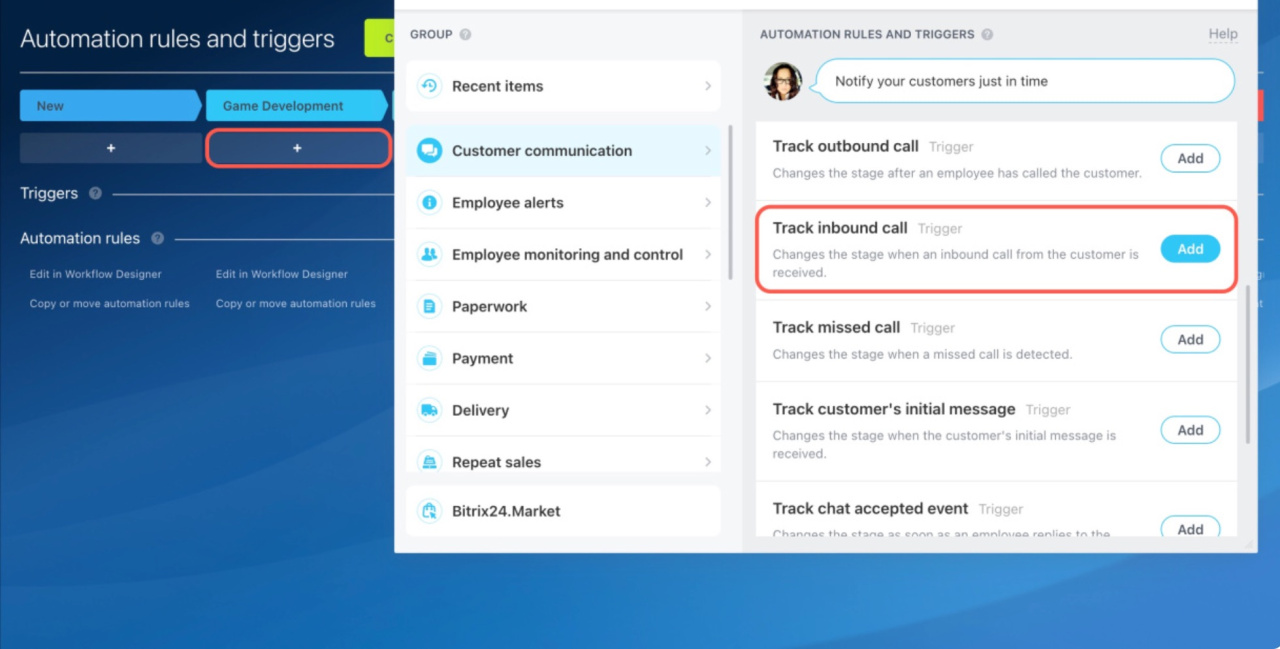This screenshot has height=649, width=1280.
Task: Click the Employee monitoring people icon
Action: pyautogui.click(x=429, y=255)
